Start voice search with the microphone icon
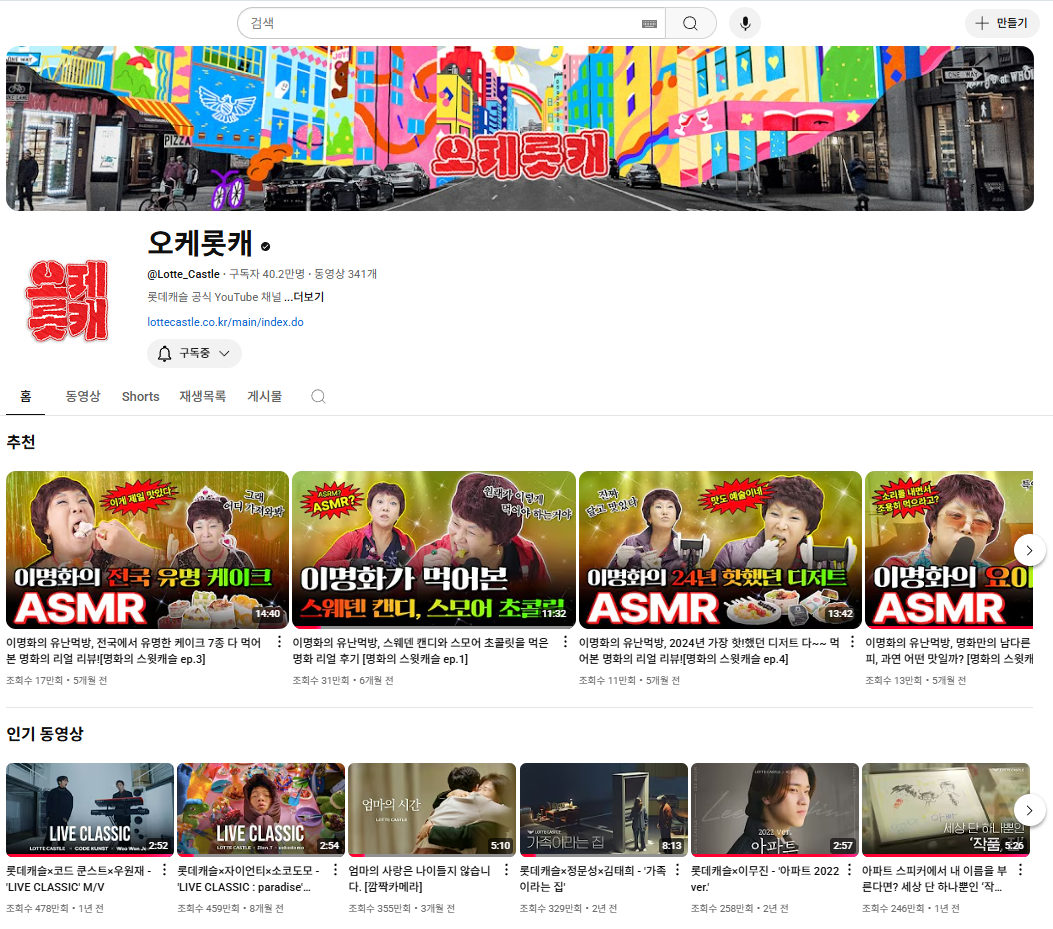 click(x=745, y=24)
